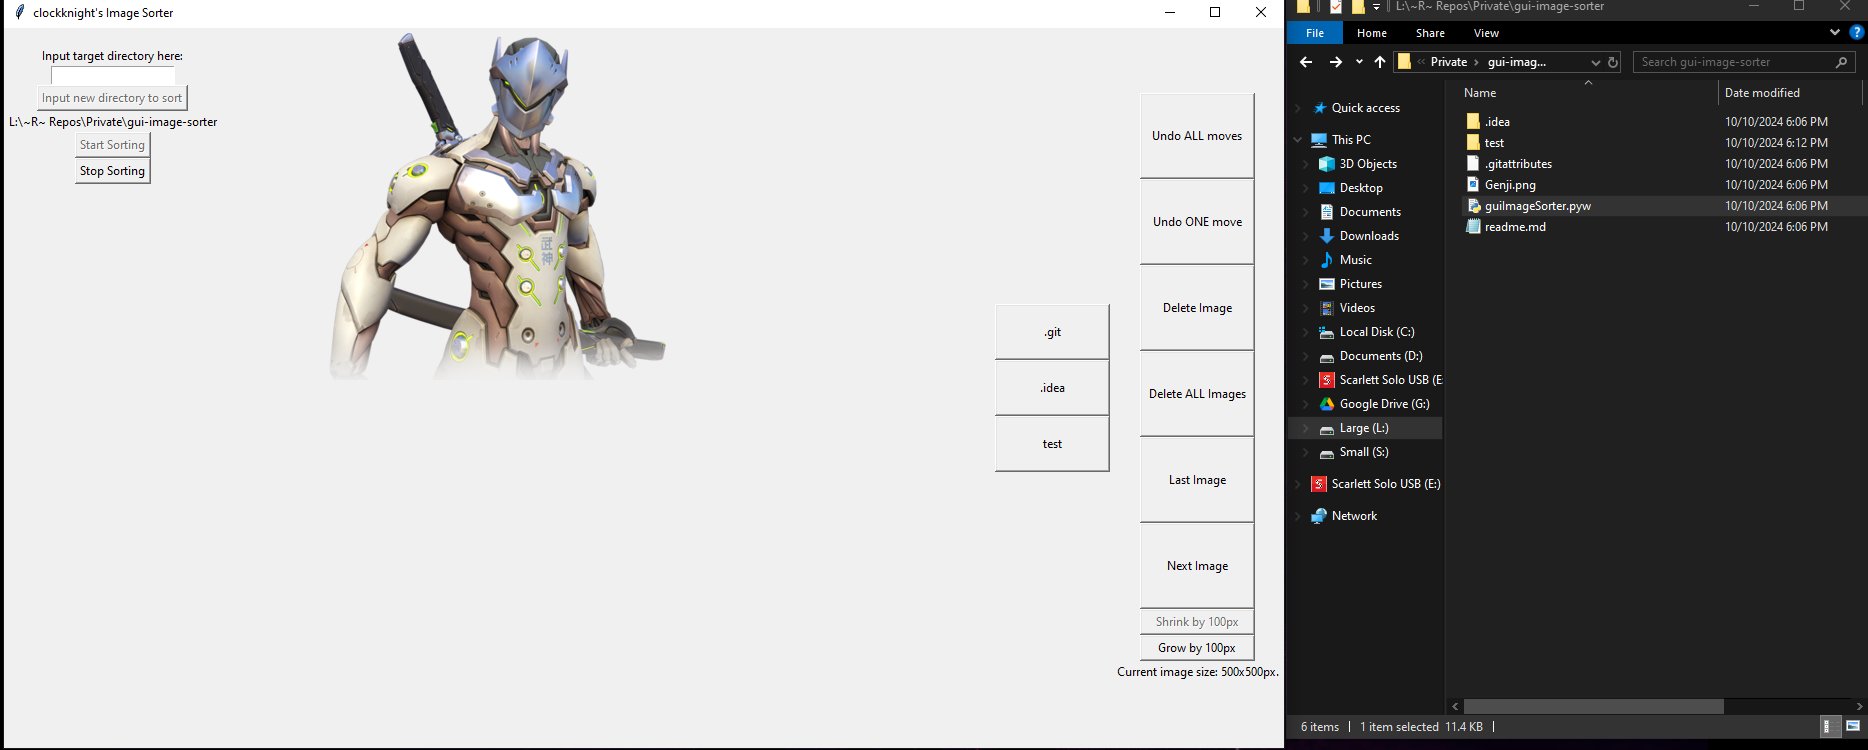Switch to large thumbnails view icon
The width and height of the screenshot is (1868, 750).
point(1852,727)
